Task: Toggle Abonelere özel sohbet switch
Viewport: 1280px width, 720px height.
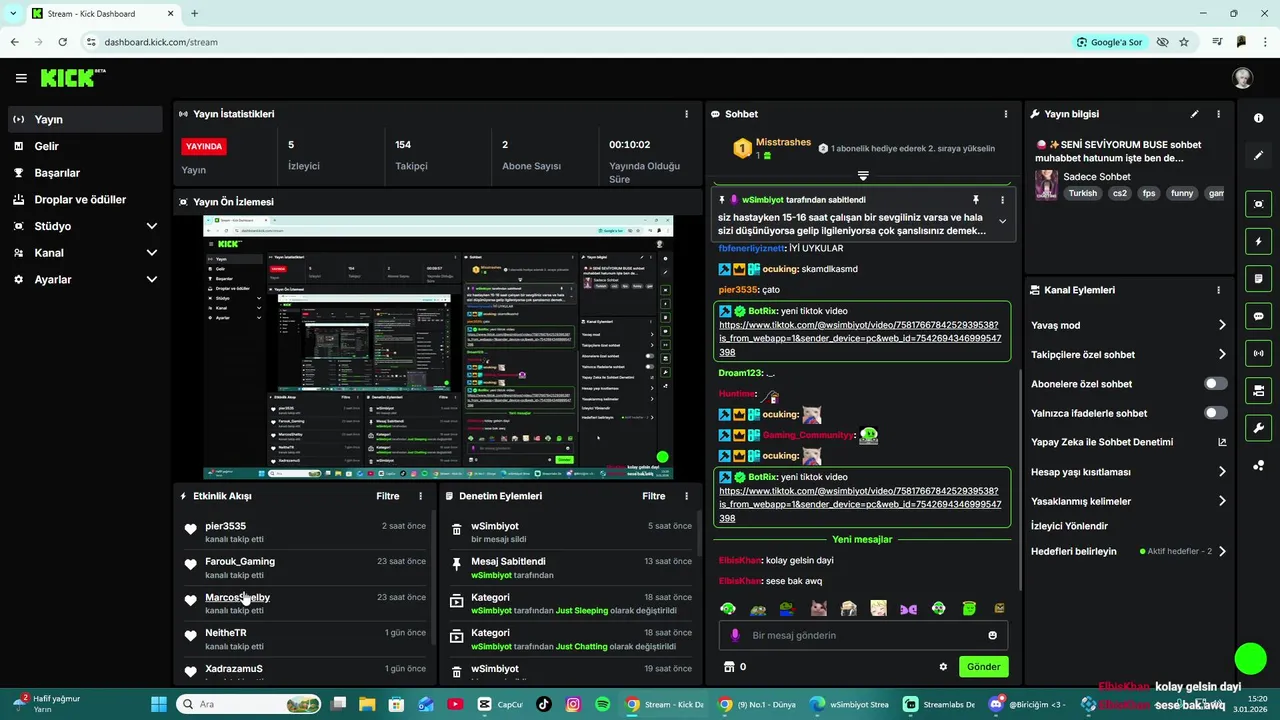Action: click(x=1216, y=384)
